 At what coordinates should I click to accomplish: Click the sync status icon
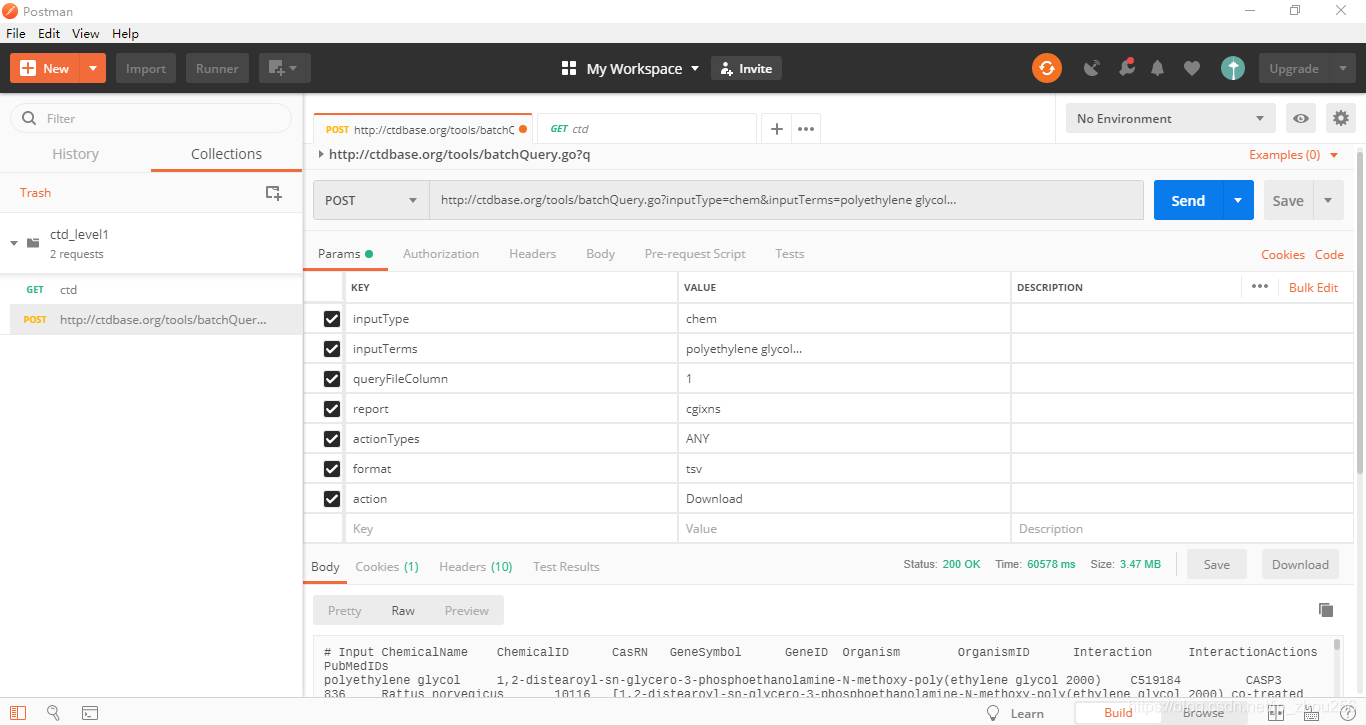tap(1047, 68)
